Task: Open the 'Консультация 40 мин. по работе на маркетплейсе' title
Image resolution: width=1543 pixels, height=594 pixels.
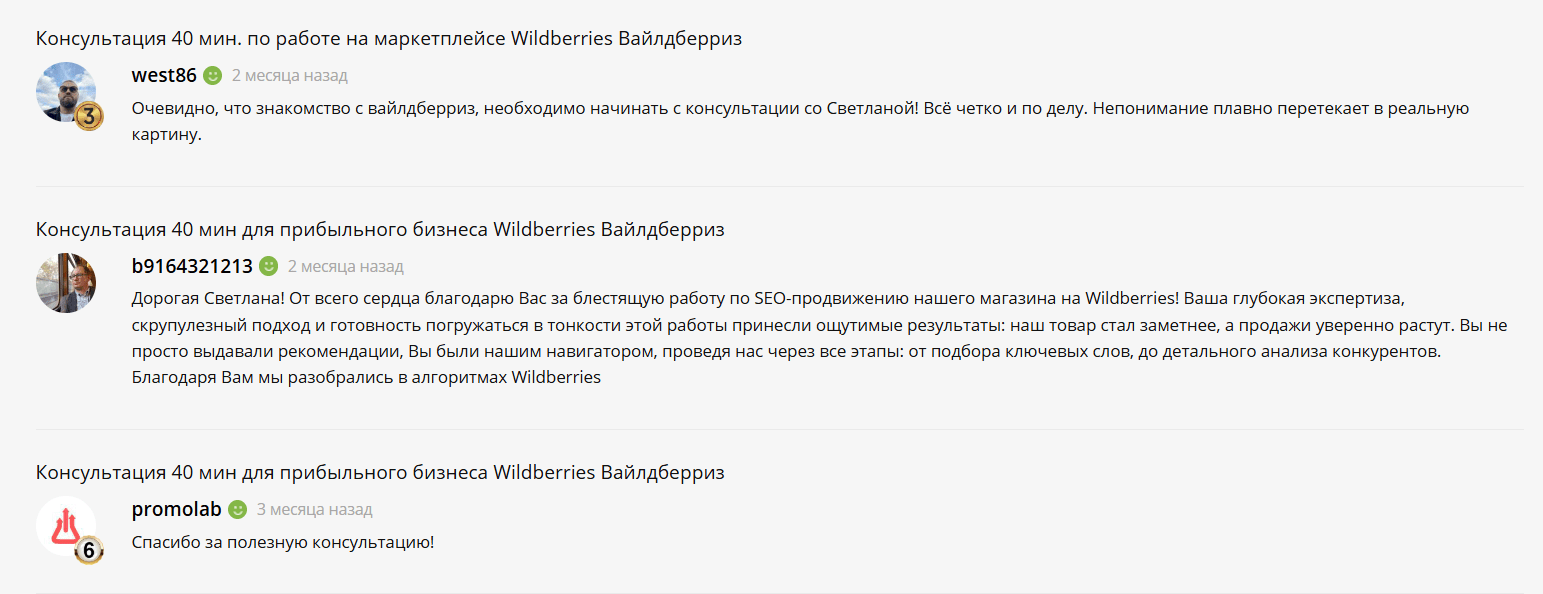Action: (389, 39)
